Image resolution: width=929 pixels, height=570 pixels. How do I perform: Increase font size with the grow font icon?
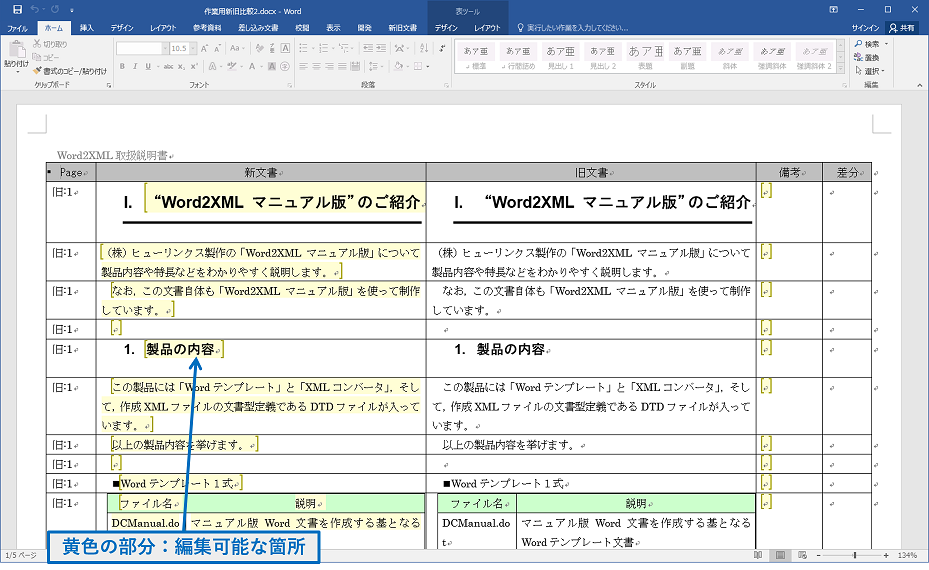pyautogui.click(x=204, y=49)
